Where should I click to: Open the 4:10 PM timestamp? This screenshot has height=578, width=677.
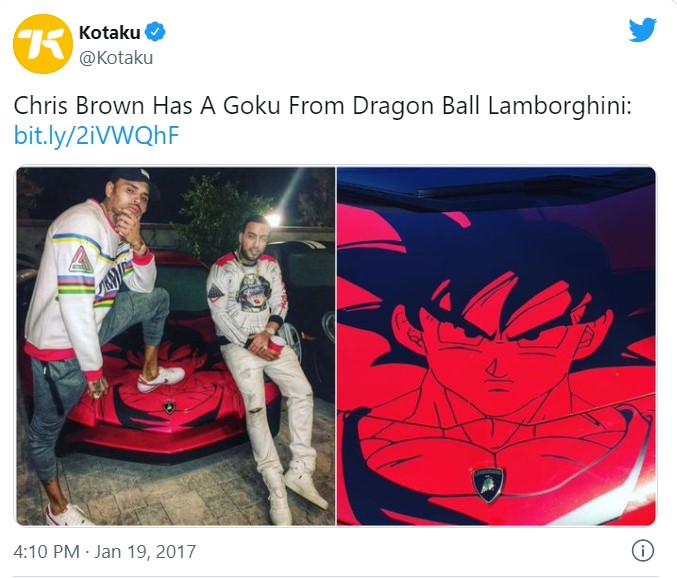click(47, 551)
